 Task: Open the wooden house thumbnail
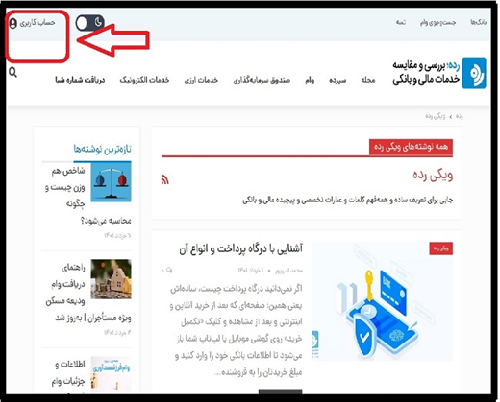click(x=111, y=279)
